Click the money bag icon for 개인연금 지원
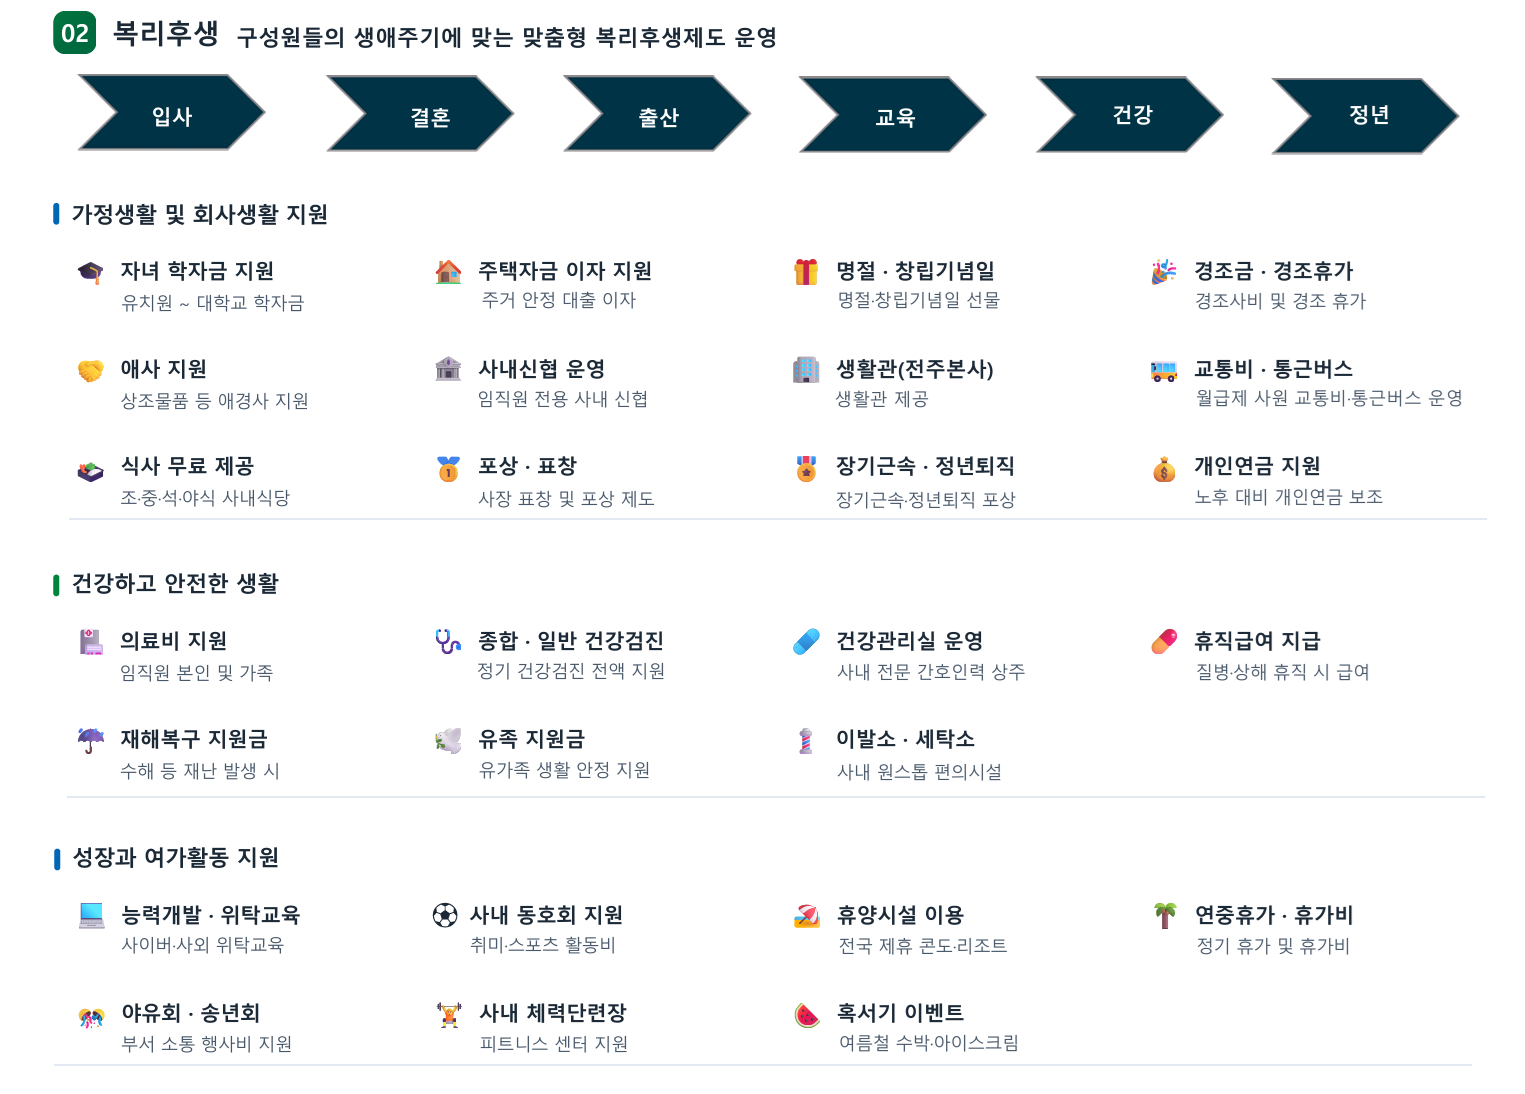This screenshot has height=1094, width=1525. tap(1164, 468)
